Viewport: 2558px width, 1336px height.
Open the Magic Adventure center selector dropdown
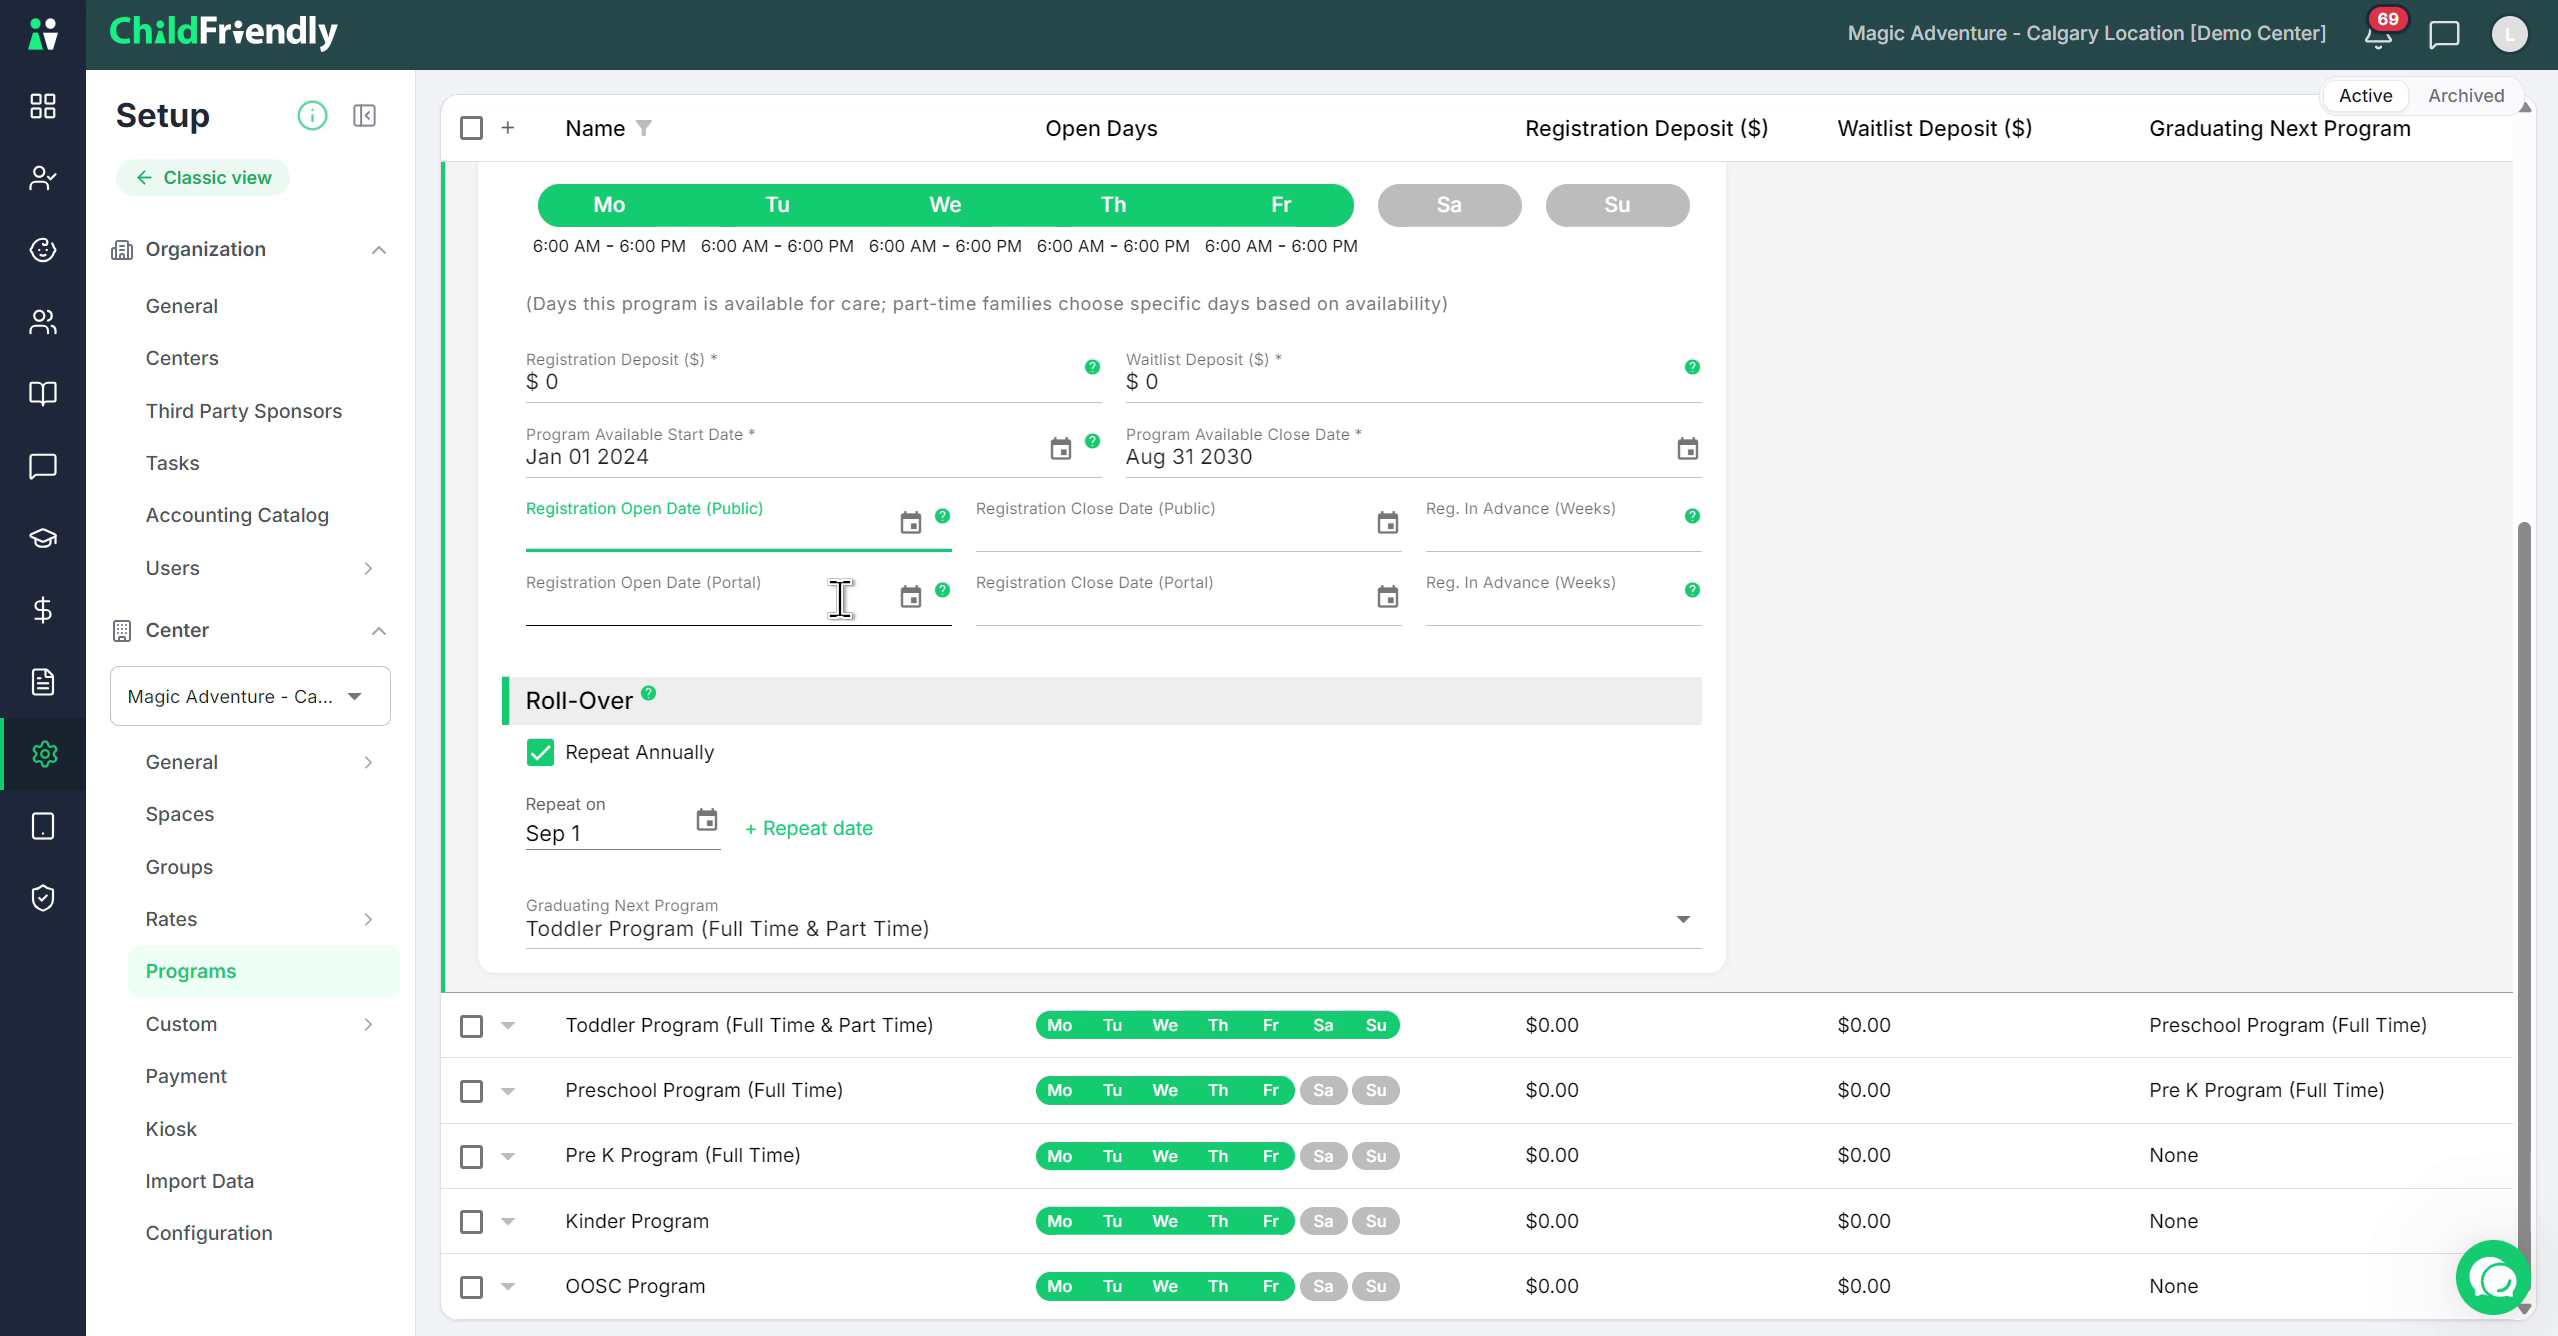(x=250, y=696)
